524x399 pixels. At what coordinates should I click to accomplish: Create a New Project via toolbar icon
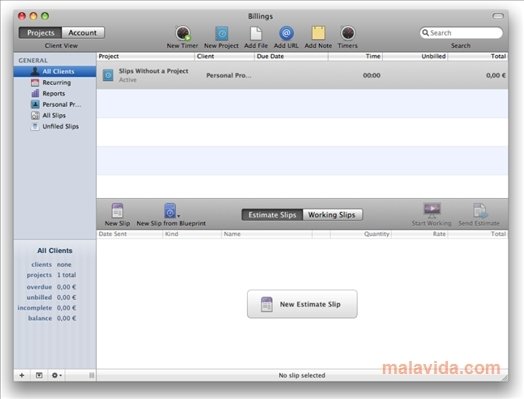click(222, 33)
